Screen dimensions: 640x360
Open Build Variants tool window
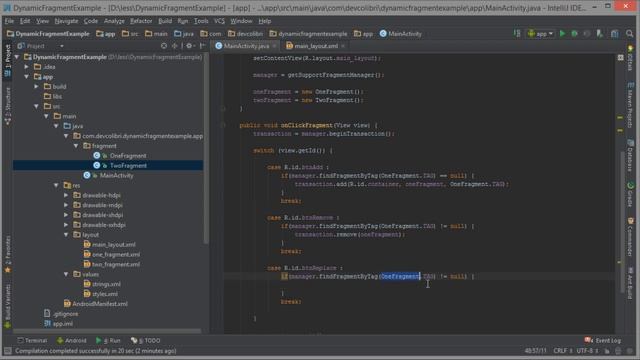(8, 306)
